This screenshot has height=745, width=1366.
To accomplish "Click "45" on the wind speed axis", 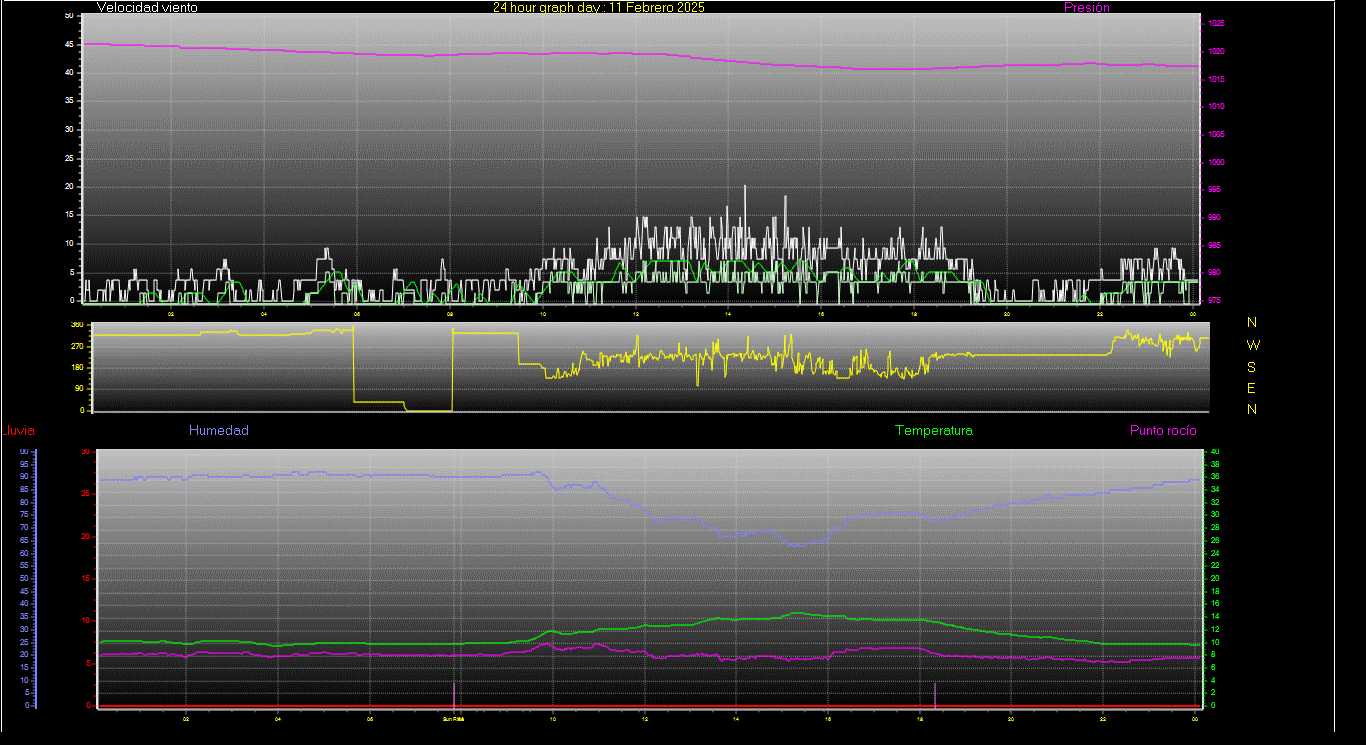I will pos(68,44).
